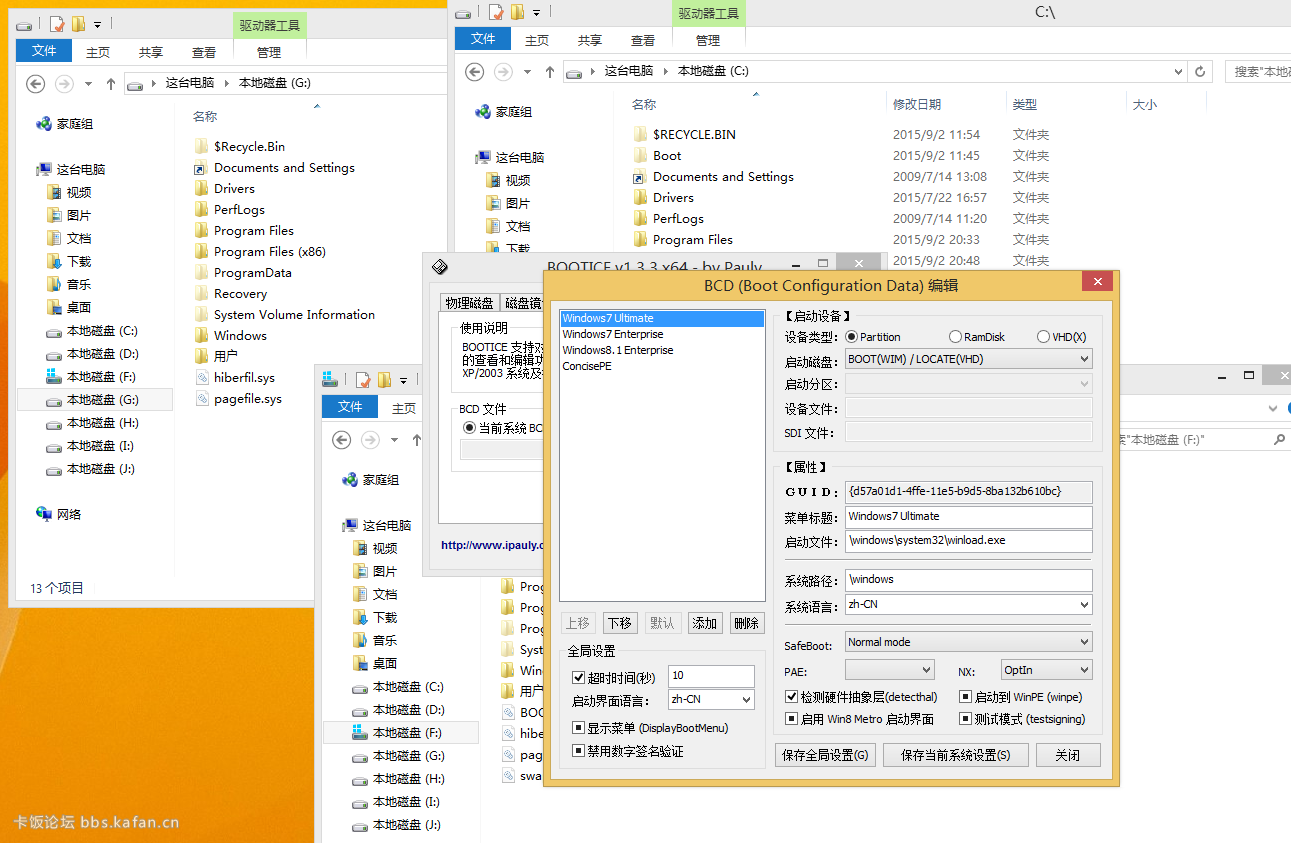The height and width of the screenshot is (843, 1291).
Task: Toggle 禁用数字签名验证 checkbox
Action: coord(579,751)
